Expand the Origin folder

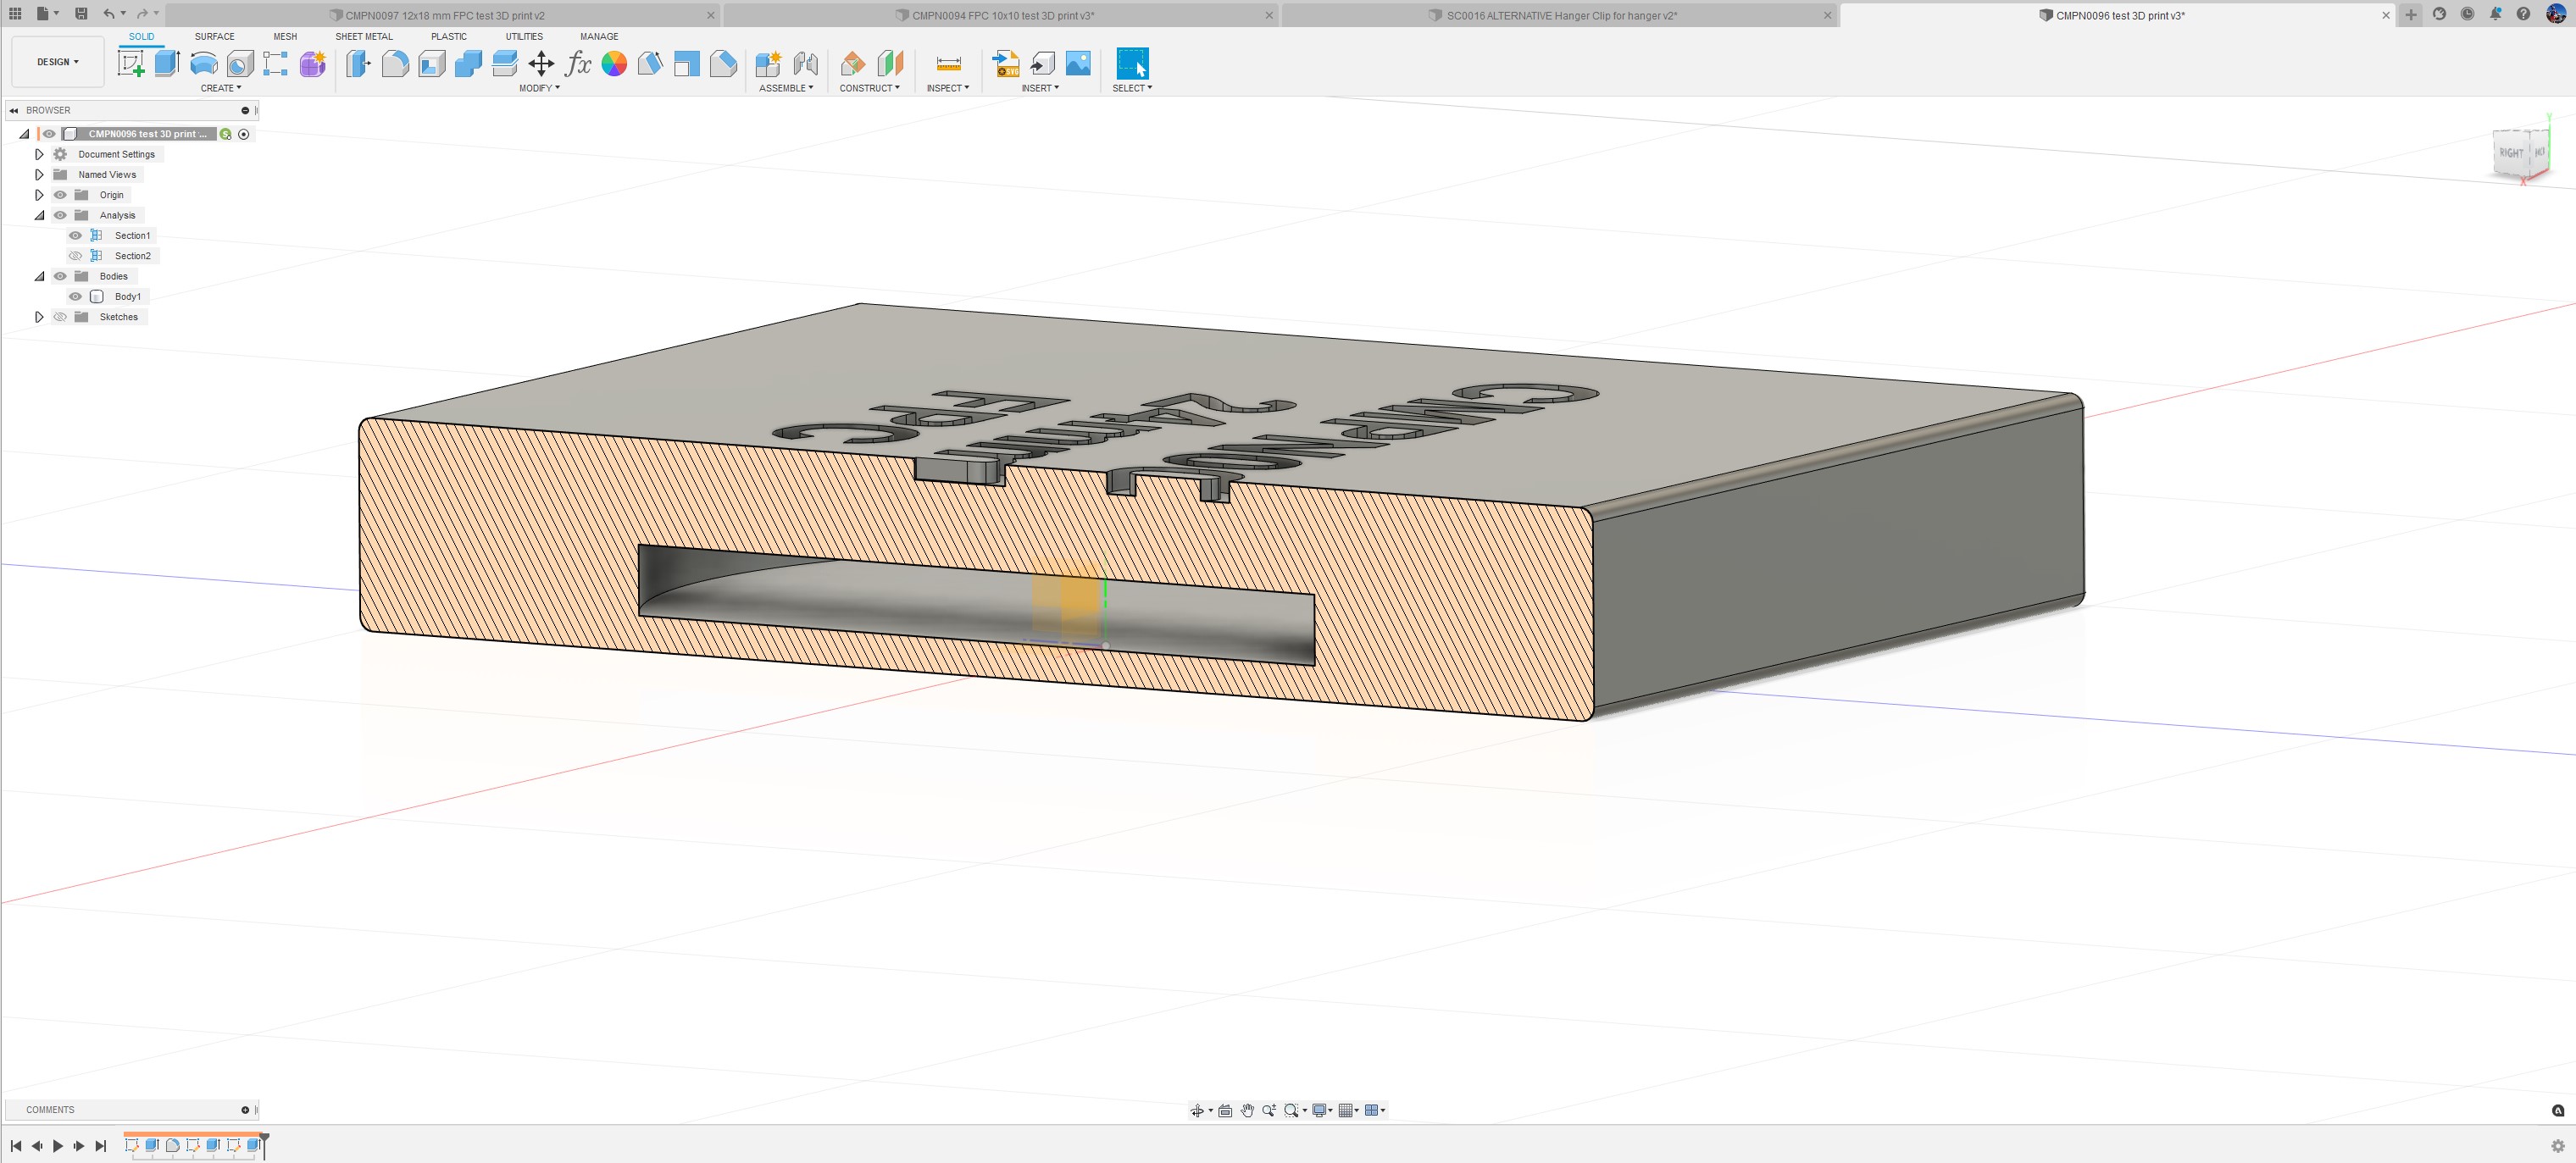[x=39, y=195]
